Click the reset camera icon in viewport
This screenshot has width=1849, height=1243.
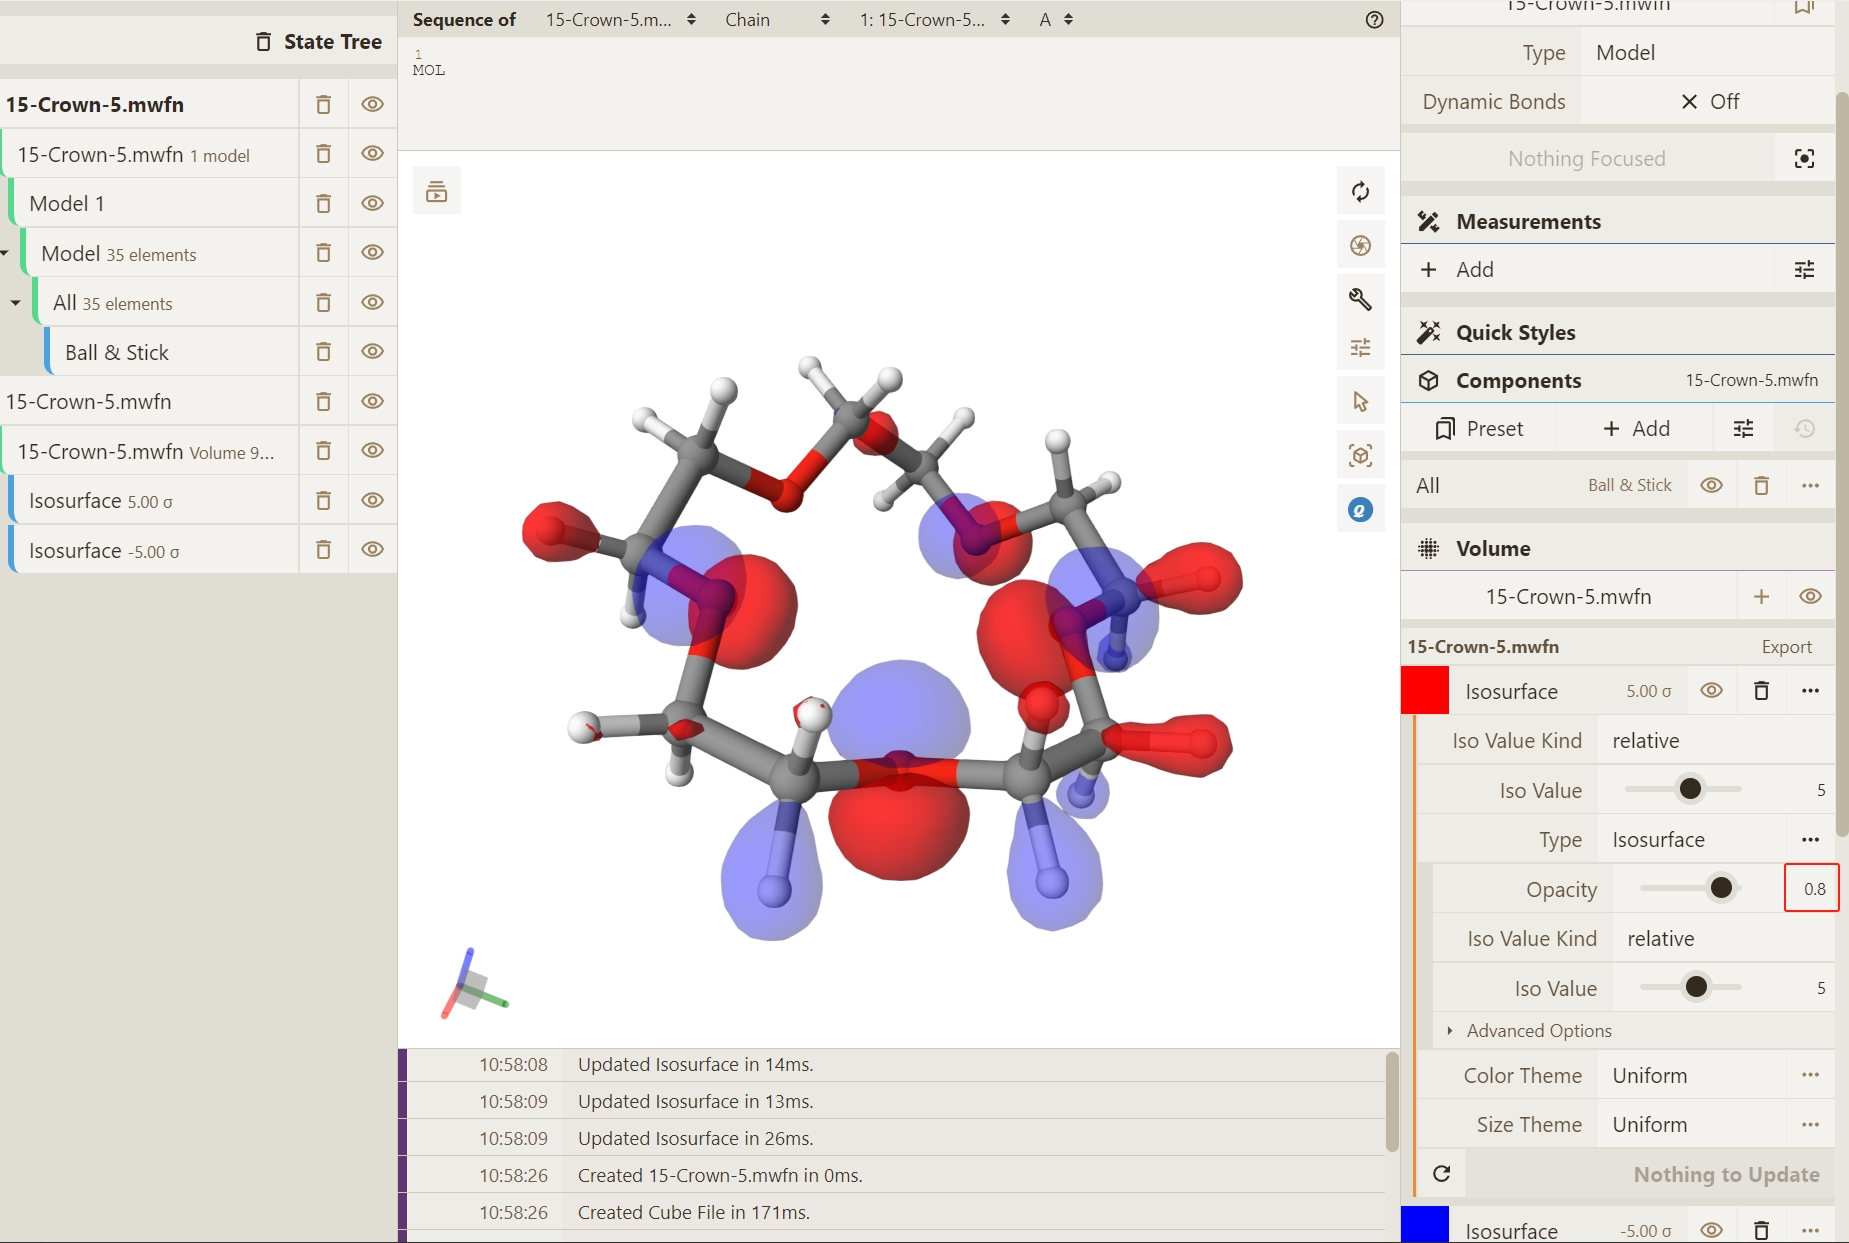[x=1360, y=191]
